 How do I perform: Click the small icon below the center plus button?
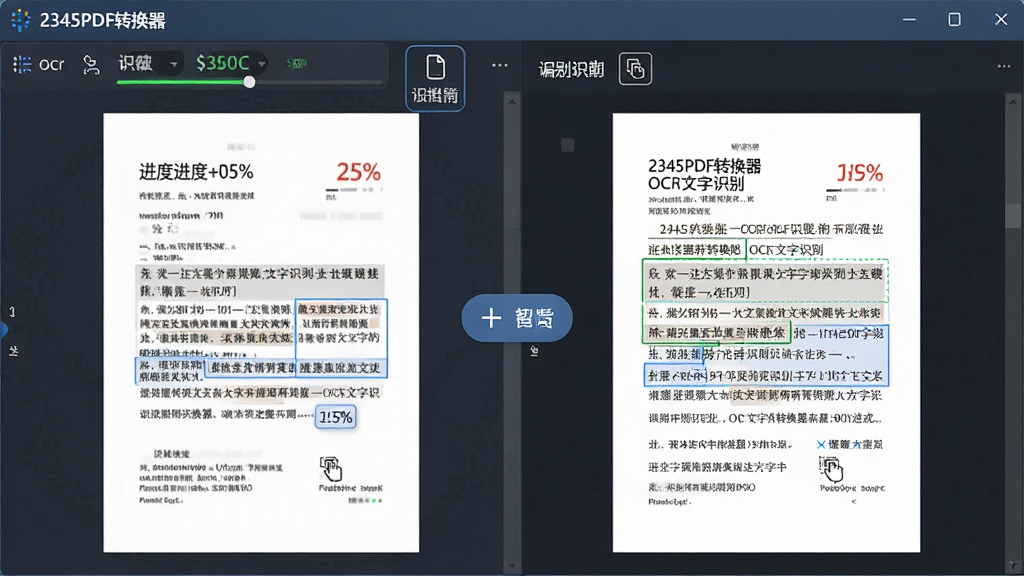pyautogui.click(x=534, y=351)
